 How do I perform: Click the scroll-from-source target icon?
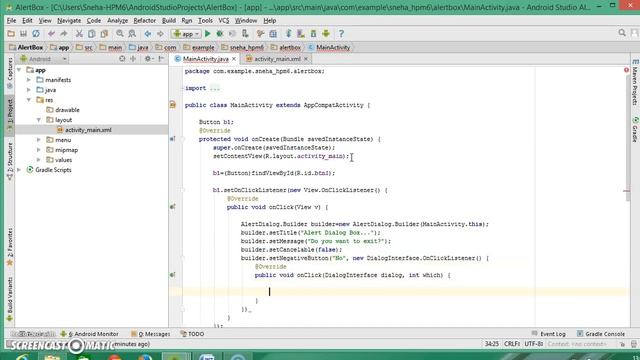click(122, 59)
